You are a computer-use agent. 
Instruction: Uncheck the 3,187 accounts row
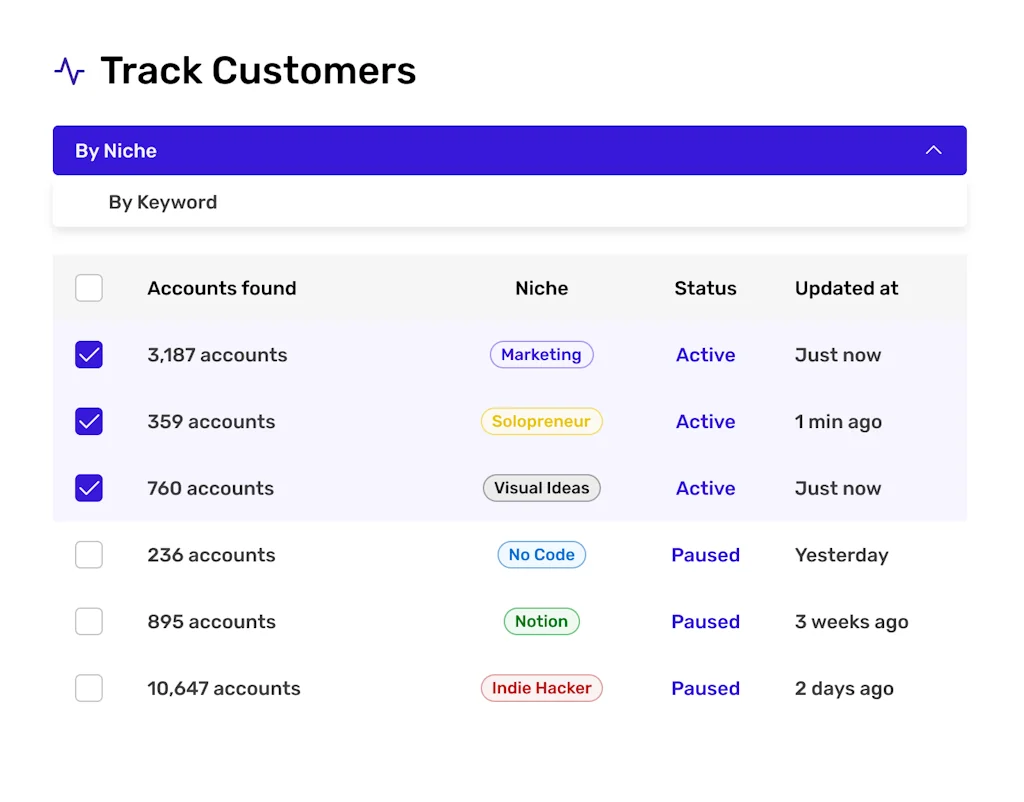click(x=89, y=354)
